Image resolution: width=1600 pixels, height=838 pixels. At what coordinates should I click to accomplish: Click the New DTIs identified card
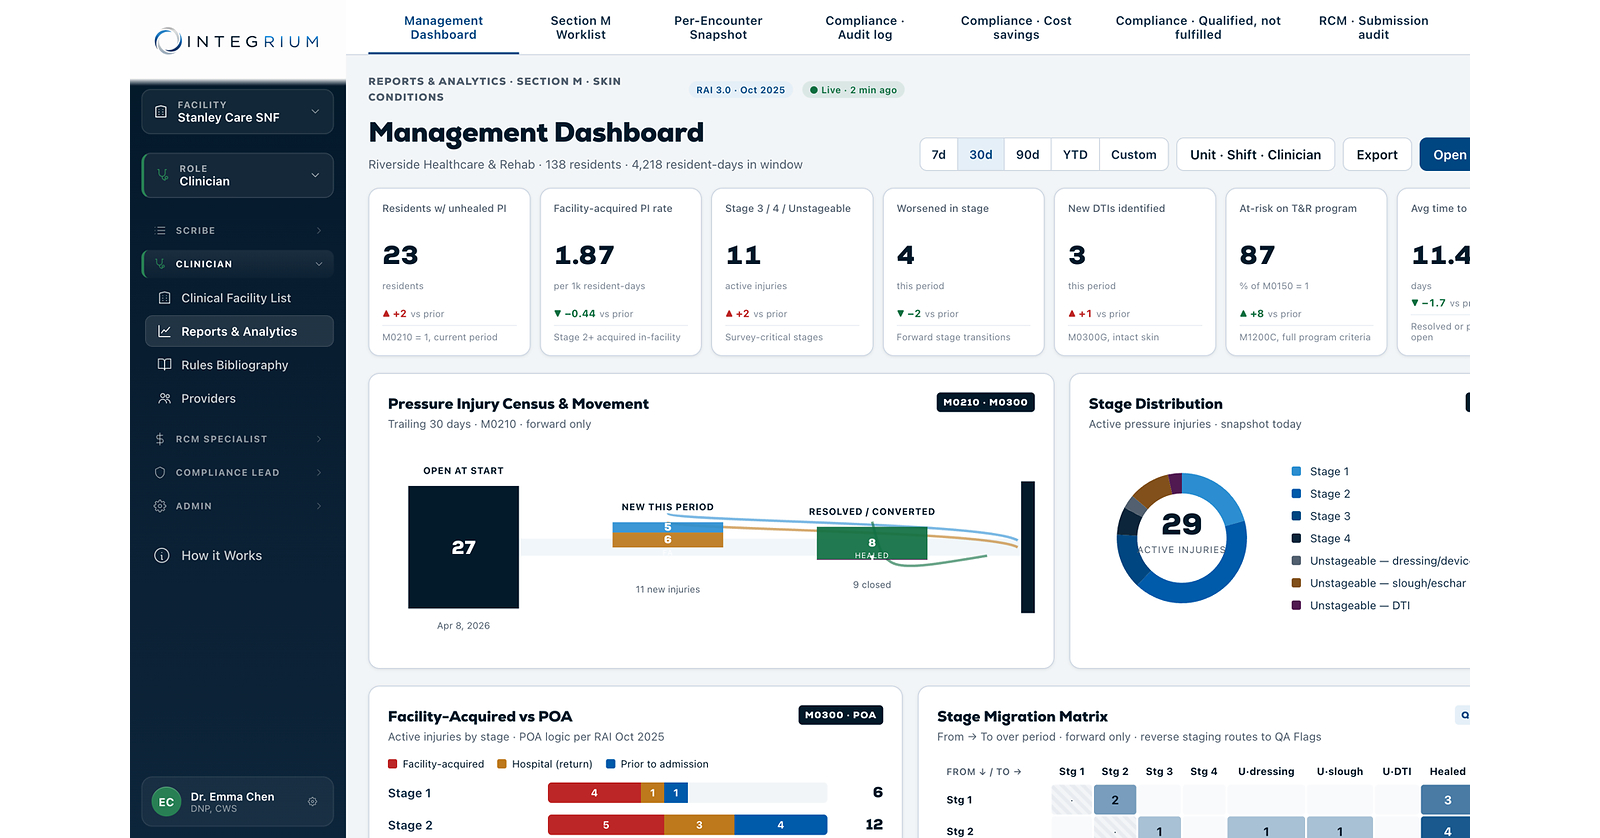[x=1135, y=272]
